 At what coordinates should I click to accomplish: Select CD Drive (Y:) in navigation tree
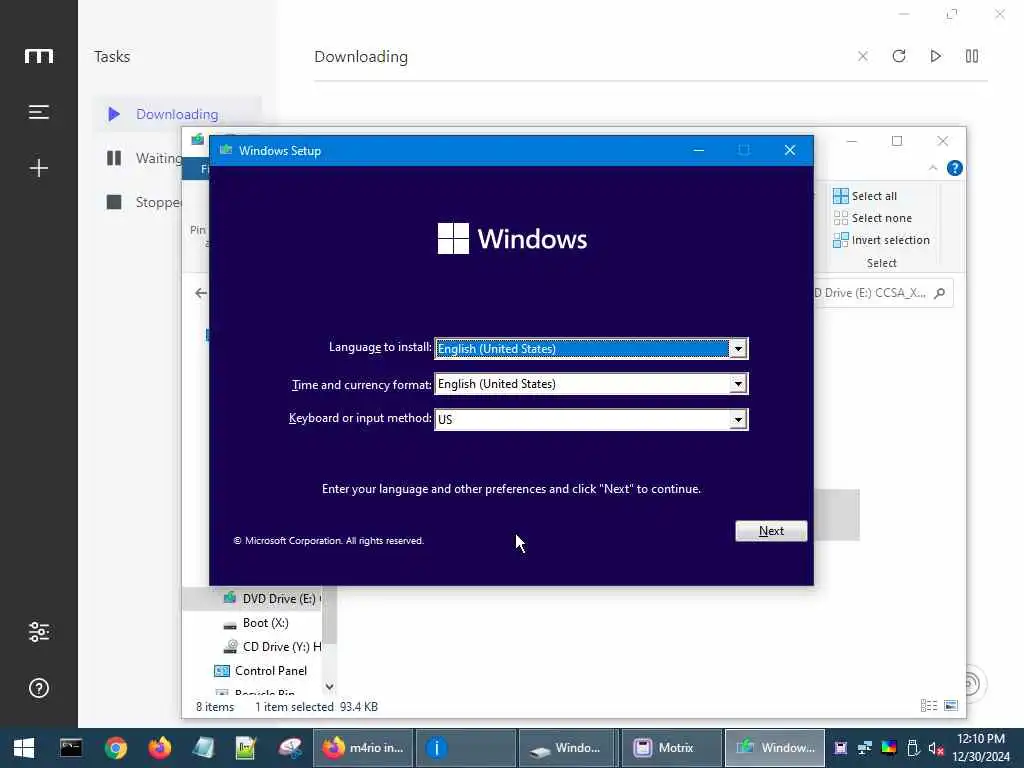(272, 647)
